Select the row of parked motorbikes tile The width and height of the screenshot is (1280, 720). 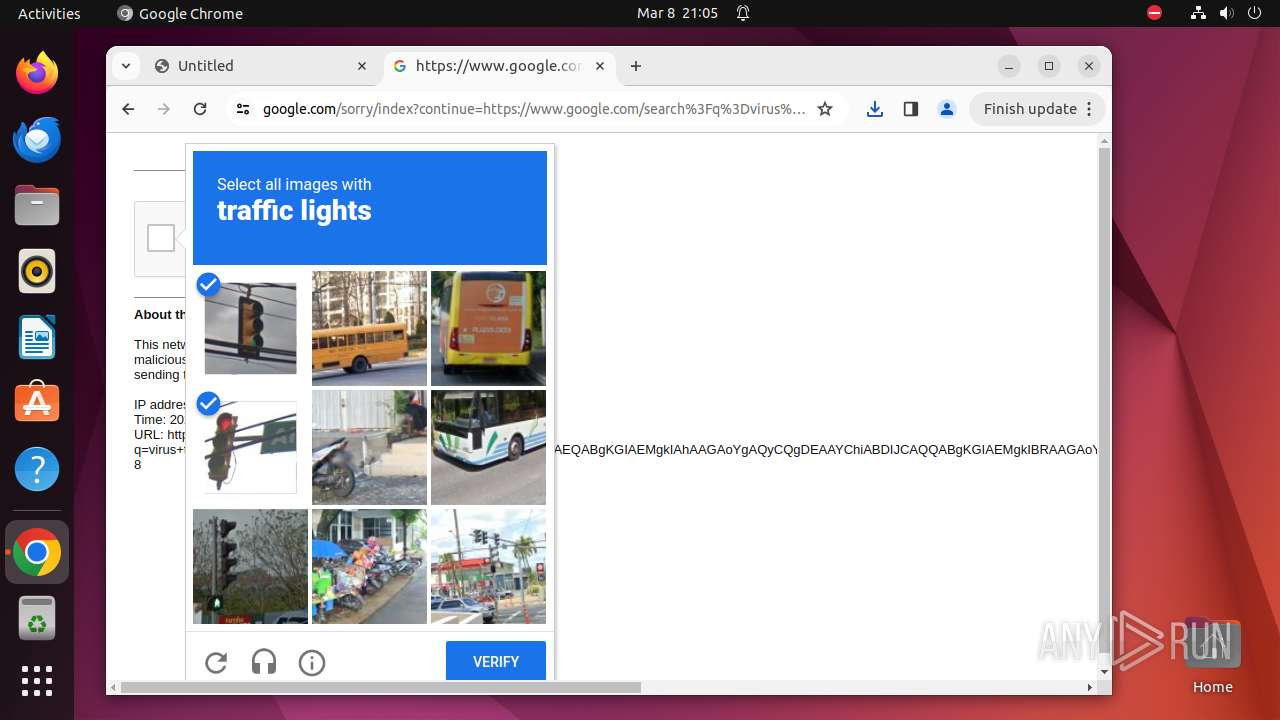(x=369, y=566)
